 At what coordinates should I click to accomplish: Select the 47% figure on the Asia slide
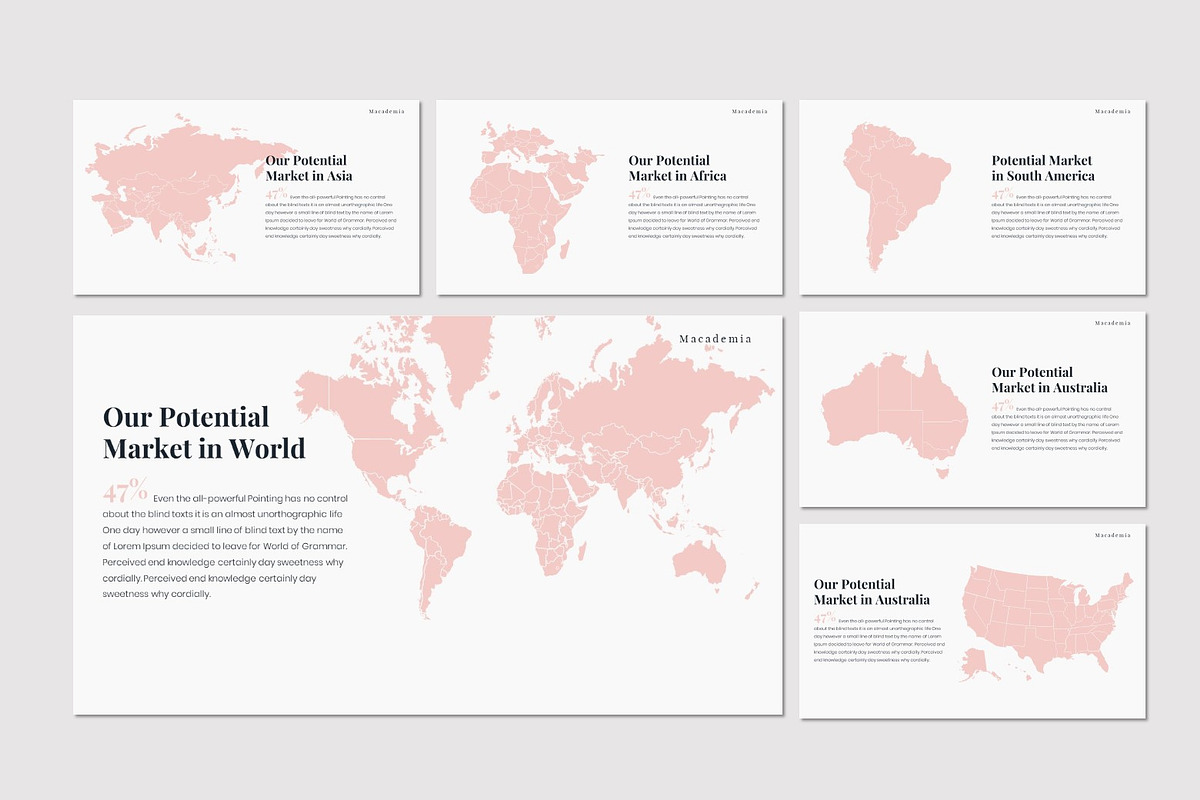[x=276, y=194]
